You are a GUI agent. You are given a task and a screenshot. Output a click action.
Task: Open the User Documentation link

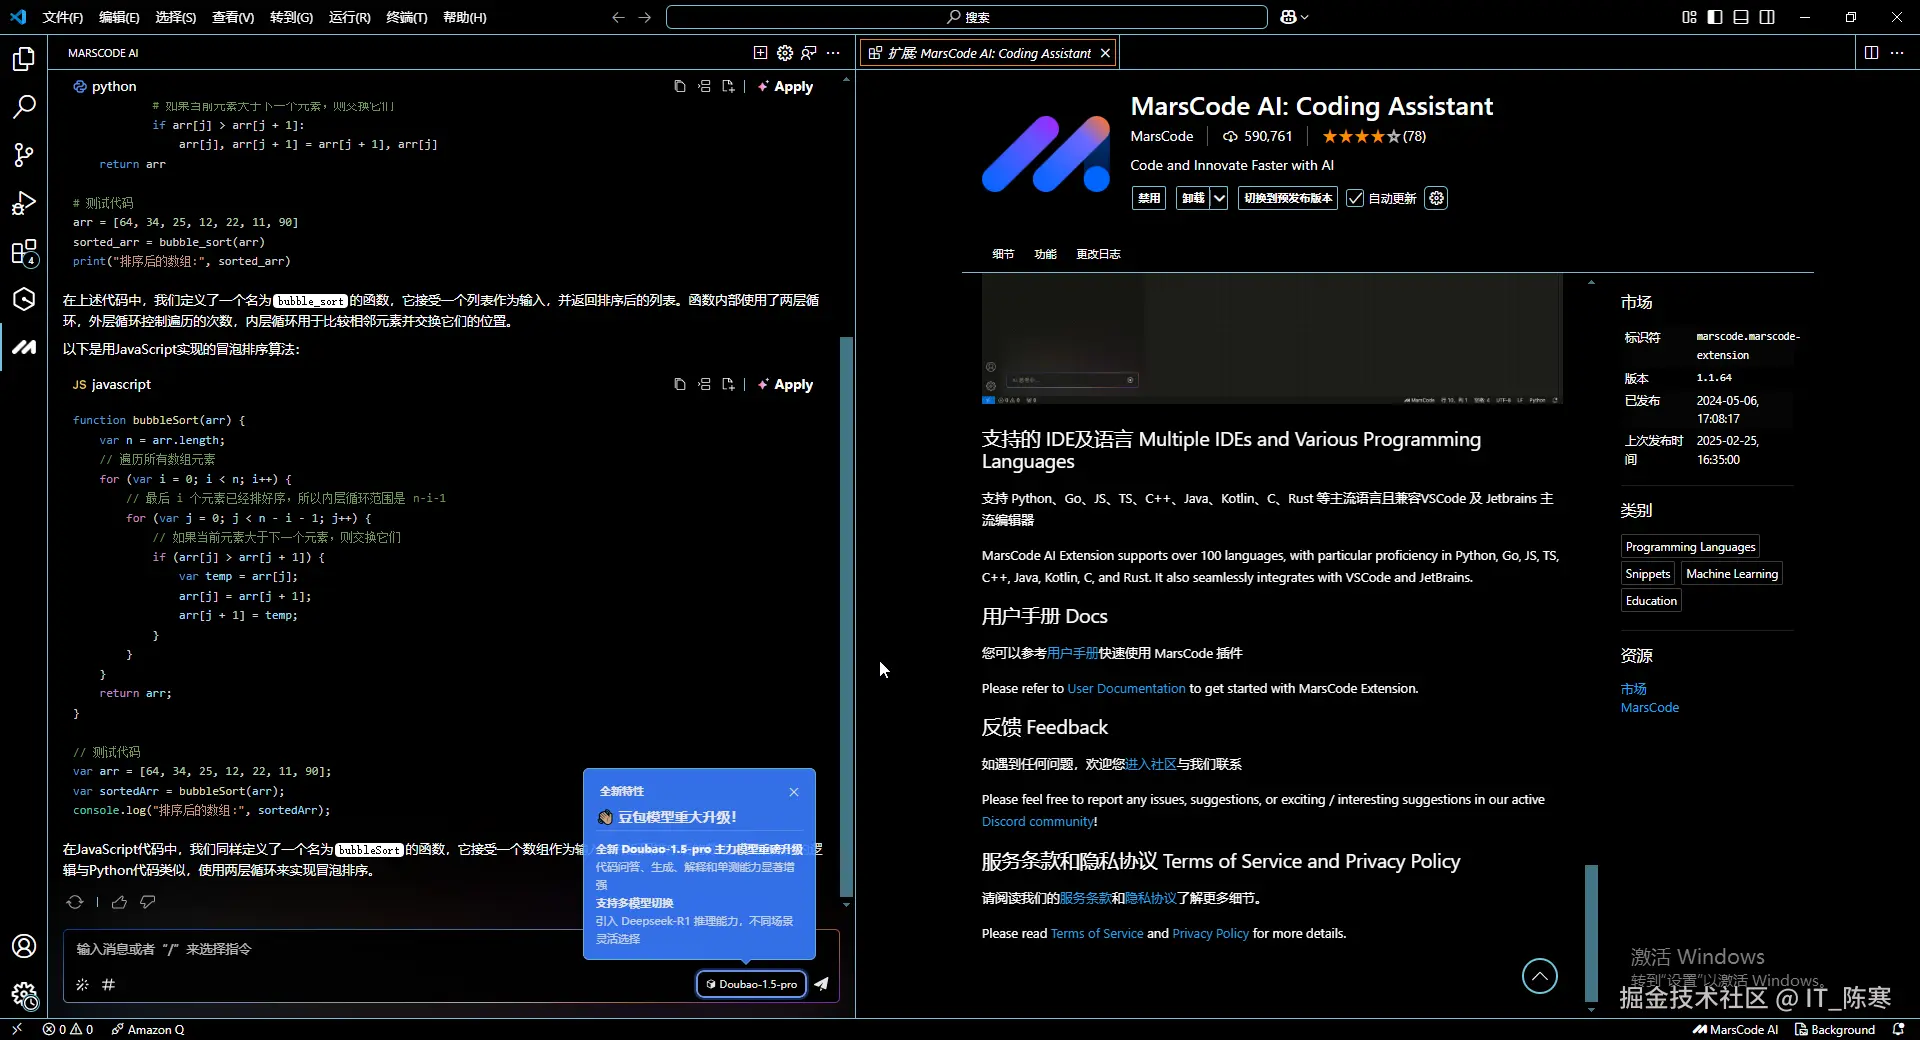1126,688
